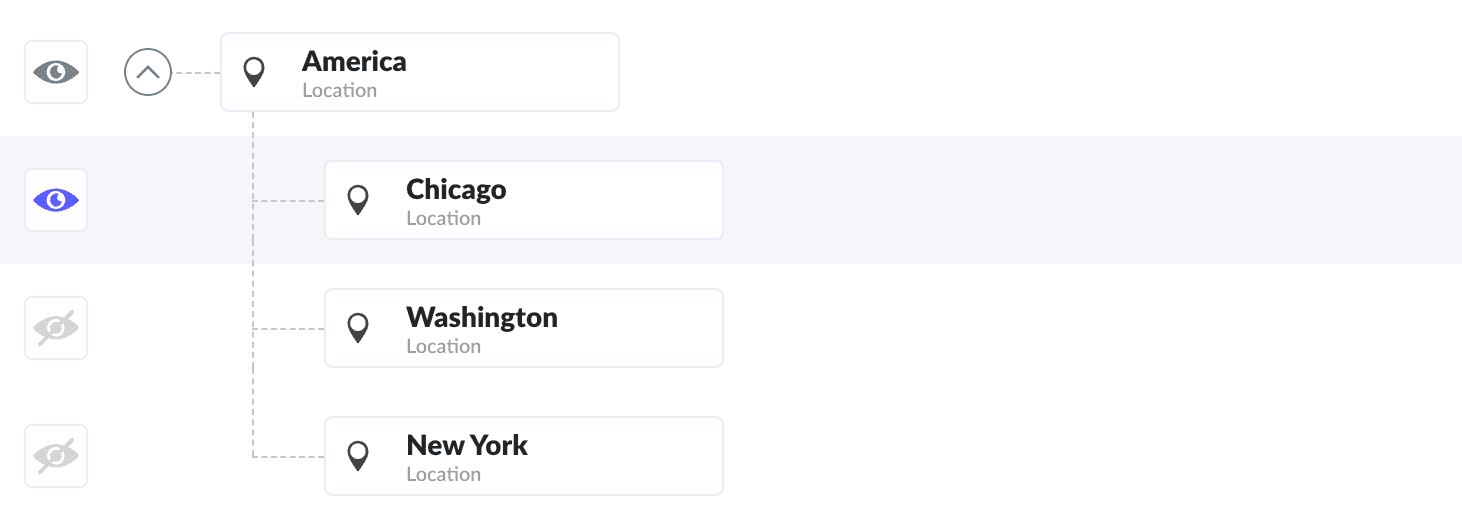Hide Chicago using its blue eye icon
Image resolution: width=1462 pixels, height=530 pixels.
[x=56, y=200]
